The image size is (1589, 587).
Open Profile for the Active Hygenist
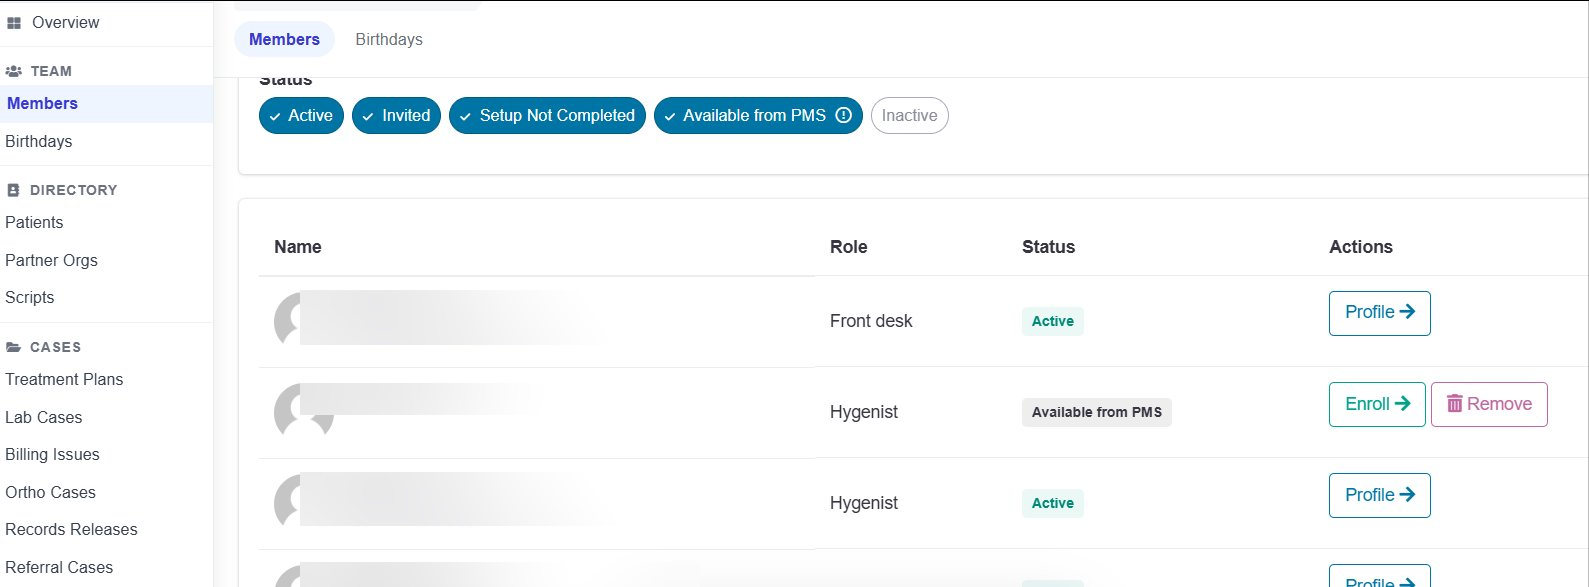(1379, 495)
